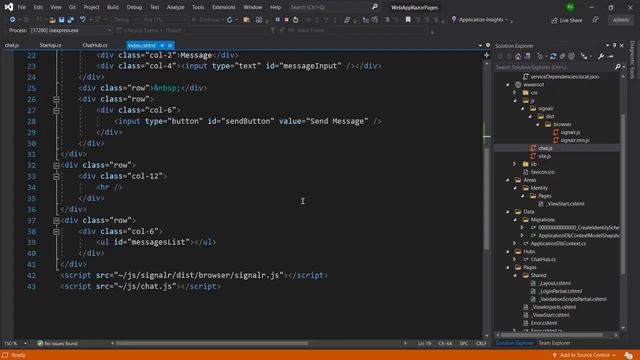Collapse the Areas folder node
This screenshot has height=360, width=640.
click(508, 180)
